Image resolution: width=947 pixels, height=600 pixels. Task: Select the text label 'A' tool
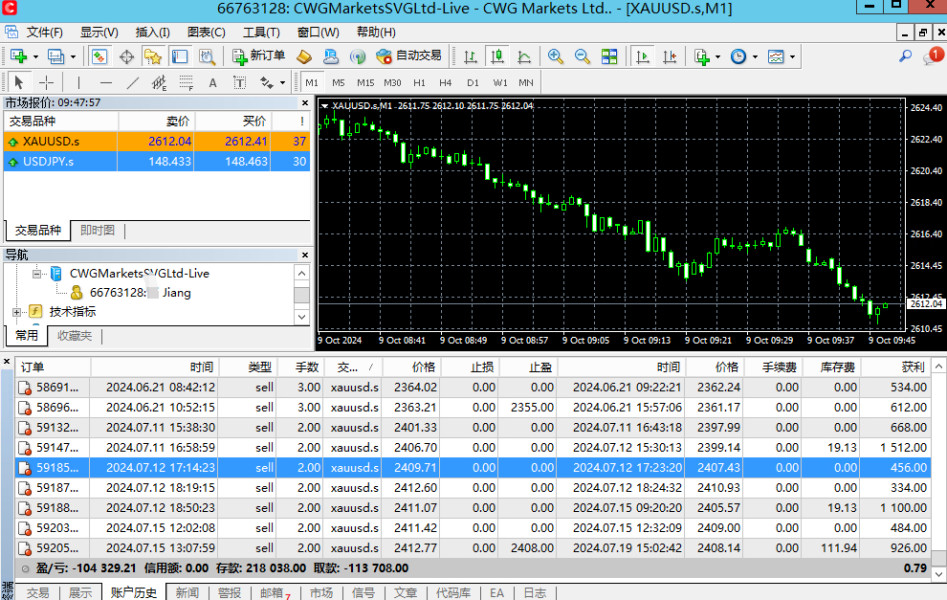click(x=212, y=82)
